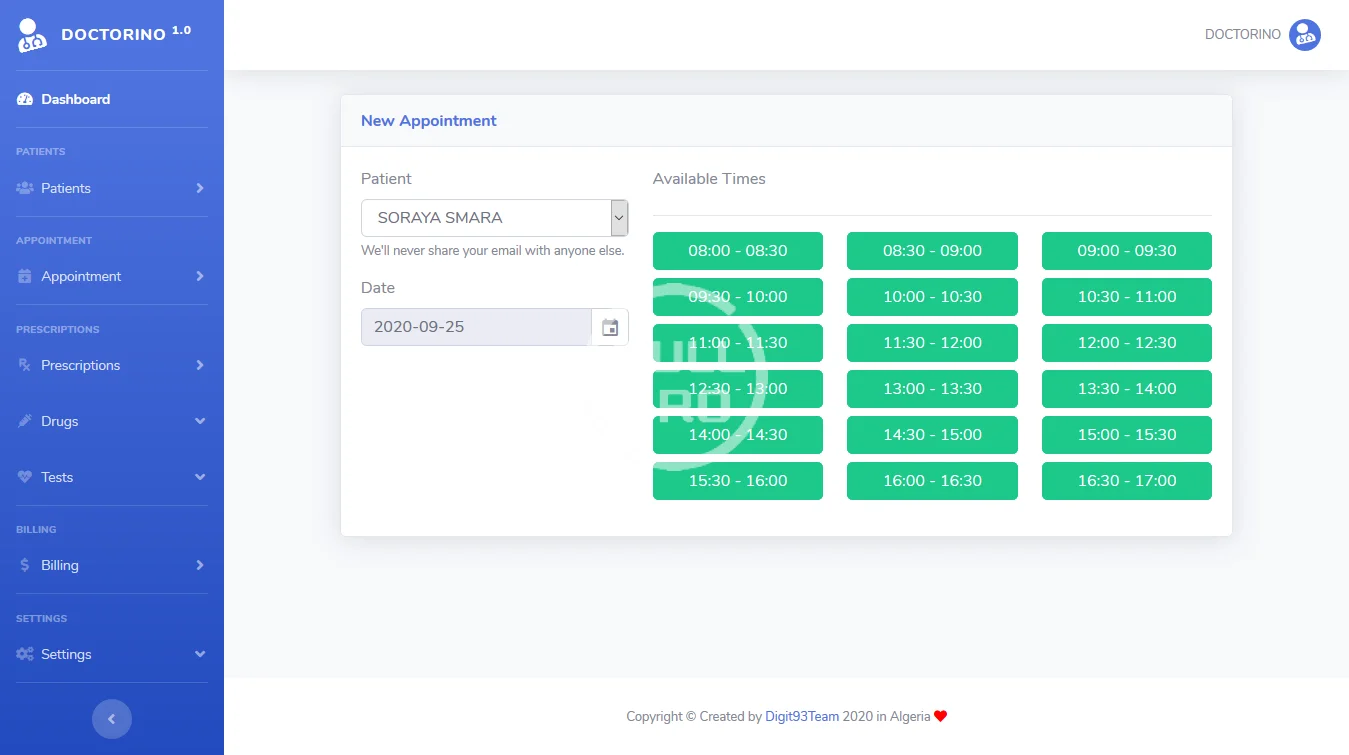1349x755 pixels.
Task: Open the calendar date picker icon
Action: pyautogui.click(x=610, y=327)
